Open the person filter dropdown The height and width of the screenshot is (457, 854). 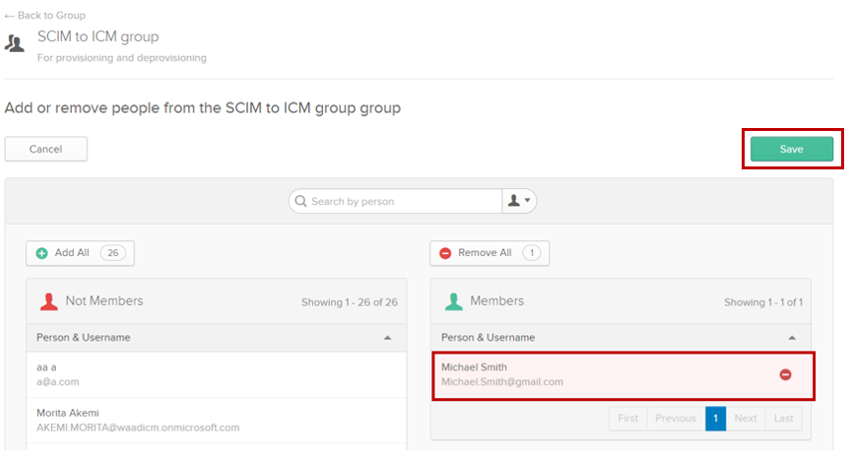pyautogui.click(x=519, y=201)
